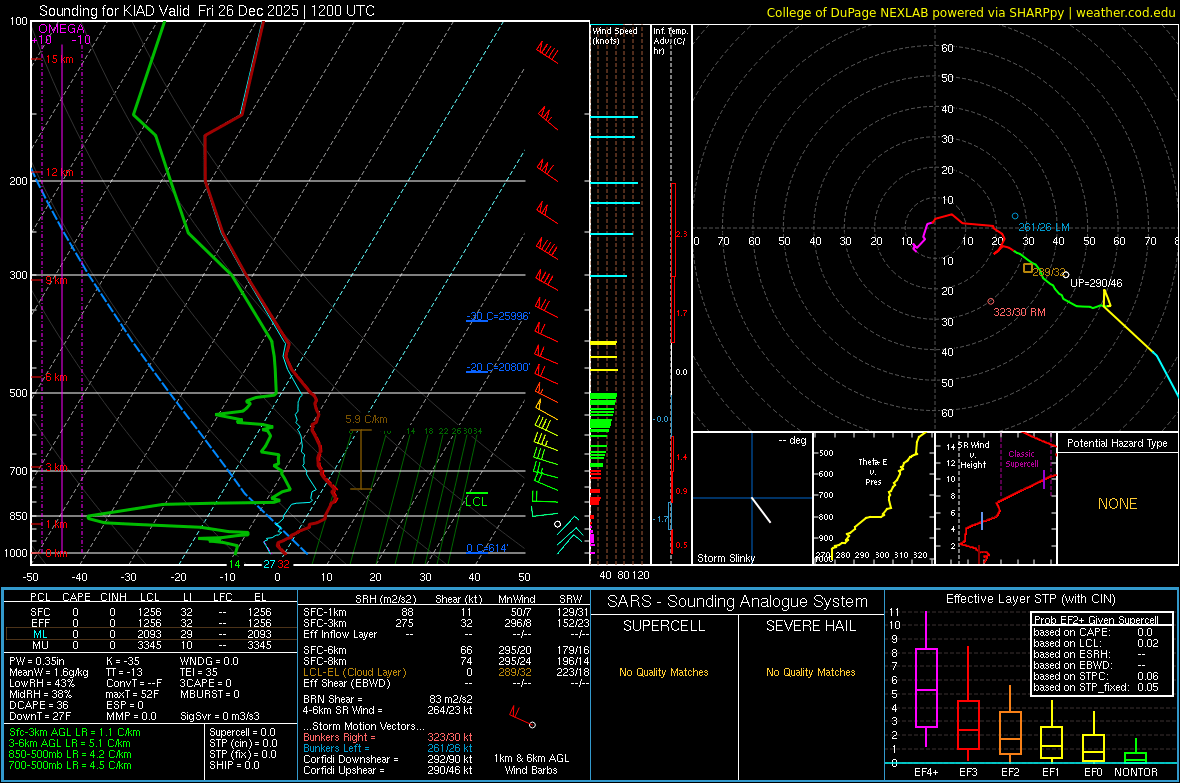Click the Bunkers left-mover blue circle on hodograph
Screen dimensions: 1180x783
[x=1014, y=216]
